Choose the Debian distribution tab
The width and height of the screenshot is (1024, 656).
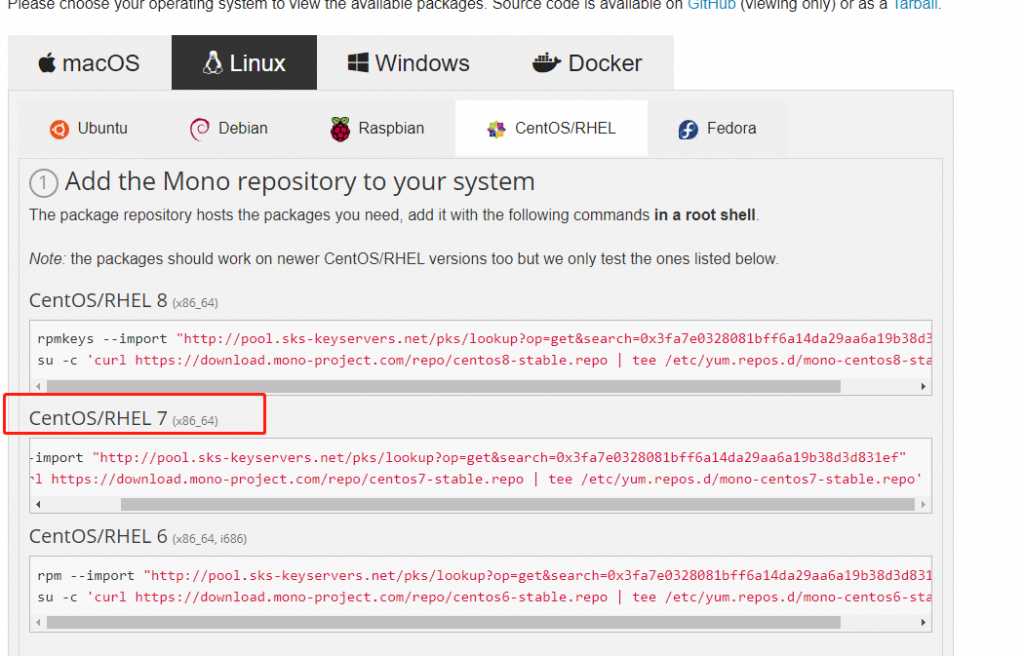[x=229, y=128]
